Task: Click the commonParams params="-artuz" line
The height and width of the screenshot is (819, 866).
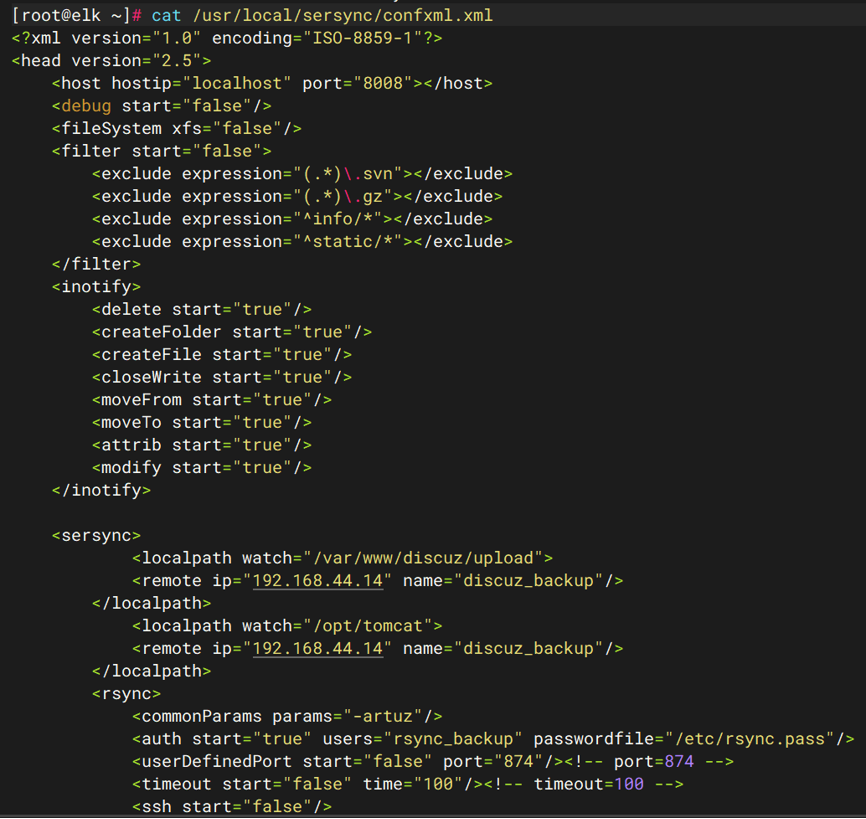Action: 287,717
